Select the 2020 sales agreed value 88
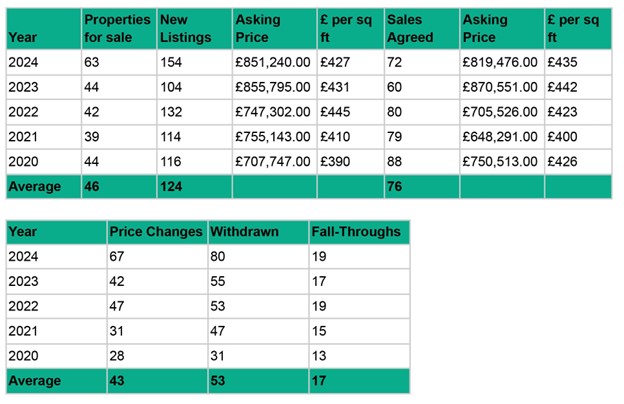Image resolution: width=624 pixels, height=404 pixels. click(x=396, y=162)
